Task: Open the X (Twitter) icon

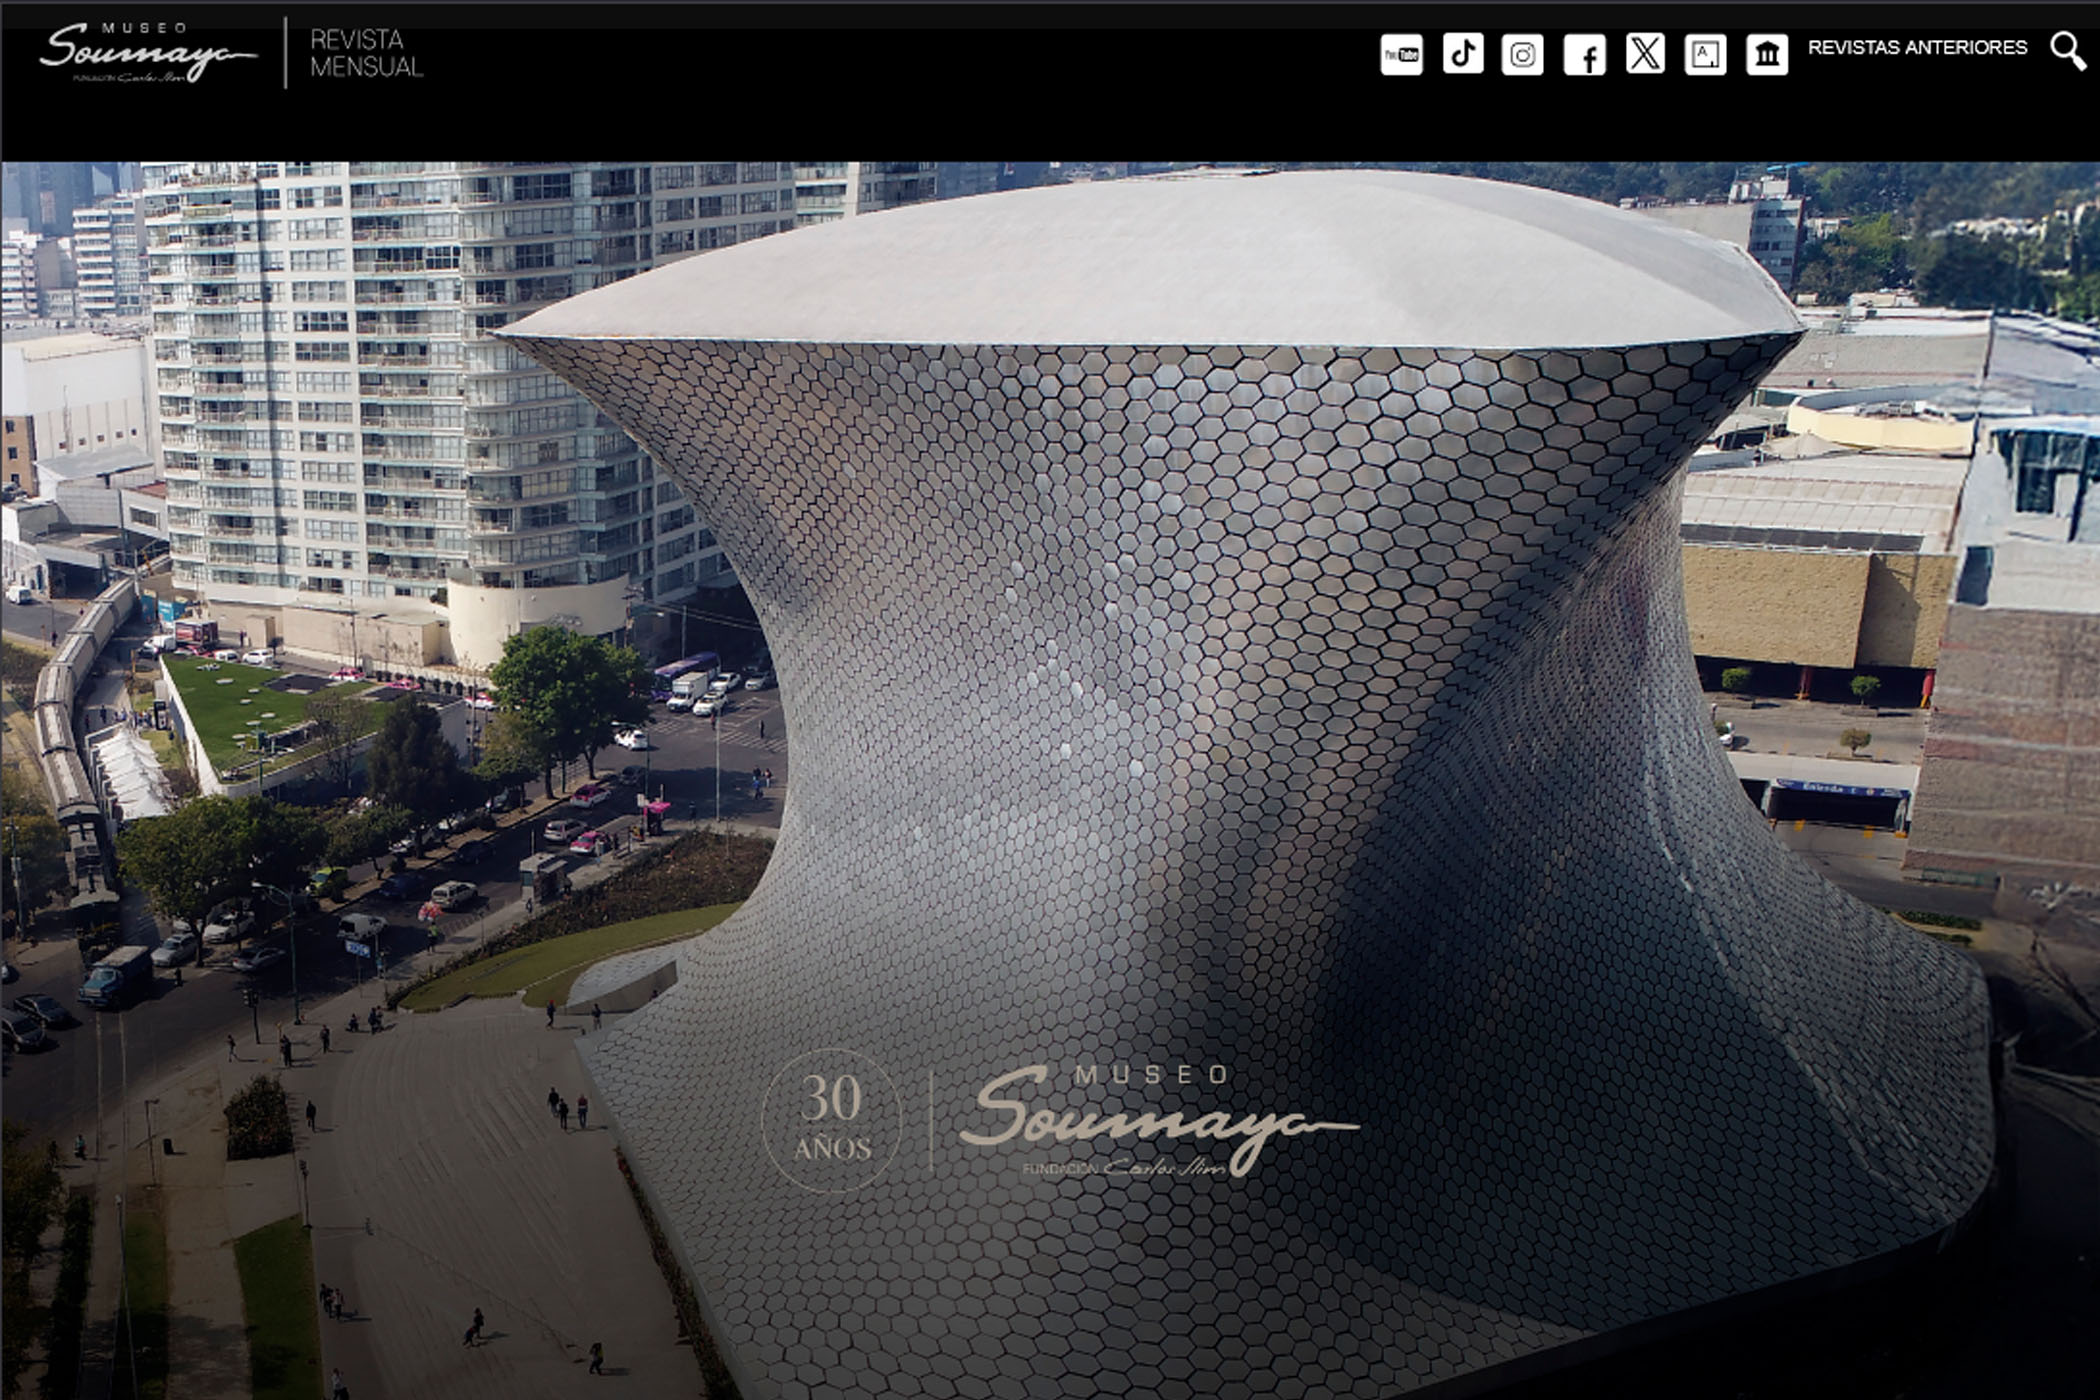Action: [1644, 54]
